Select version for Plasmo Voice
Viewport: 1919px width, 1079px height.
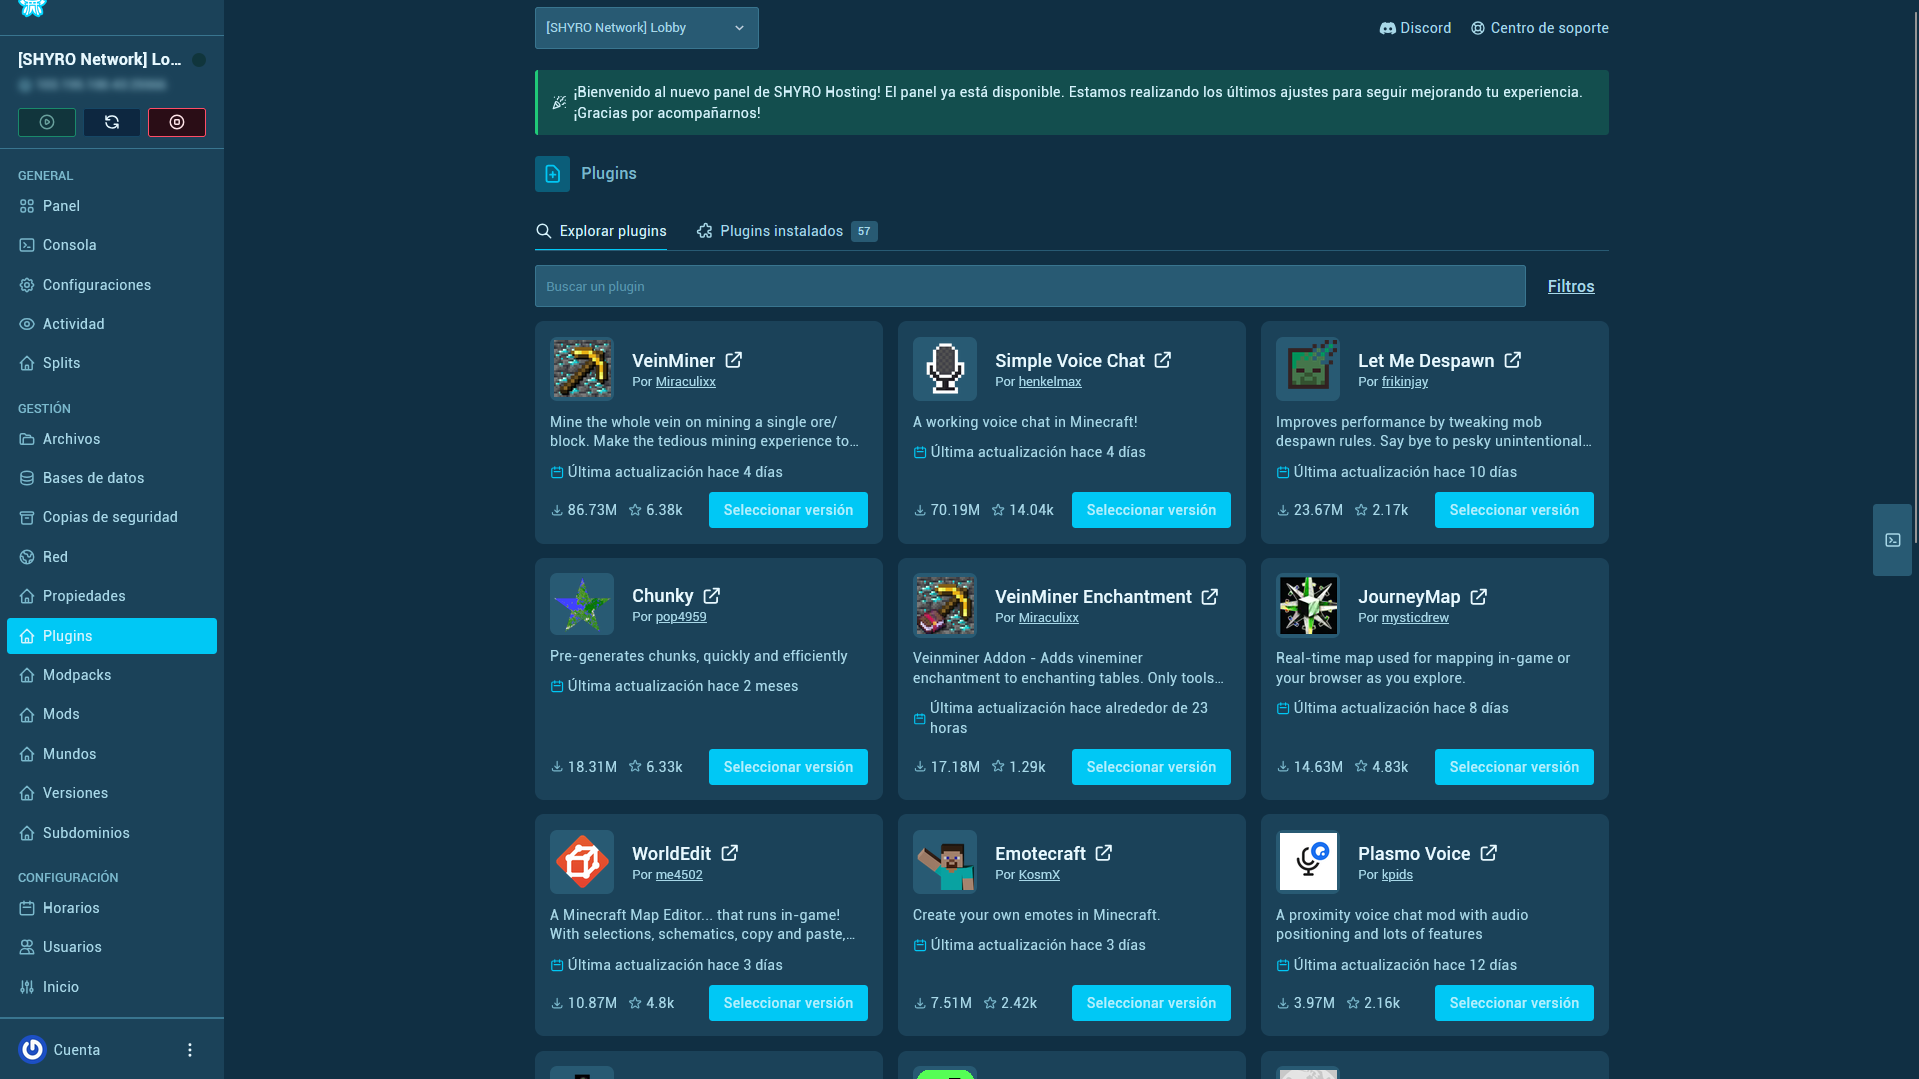[1514, 1003]
